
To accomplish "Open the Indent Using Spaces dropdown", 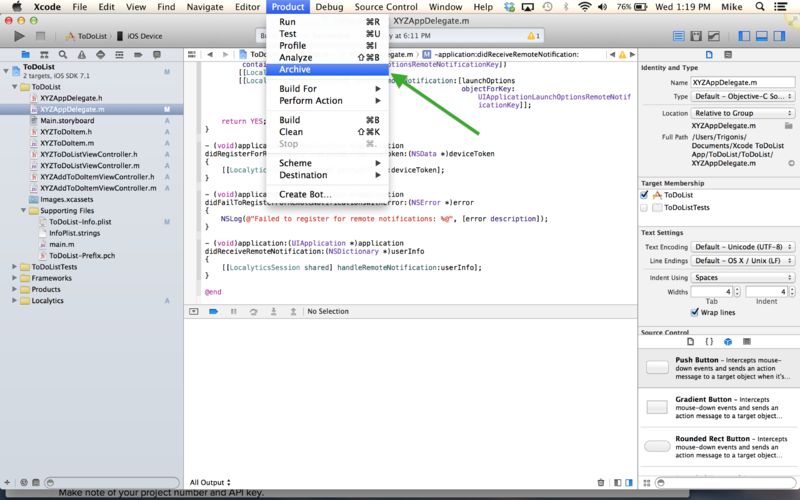I will click(x=743, y=277).
